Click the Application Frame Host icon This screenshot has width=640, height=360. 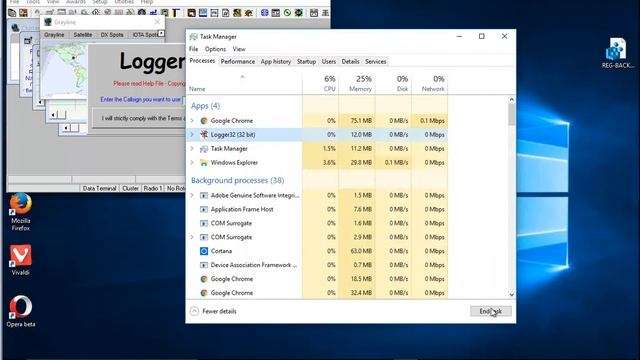pos(204,209)
